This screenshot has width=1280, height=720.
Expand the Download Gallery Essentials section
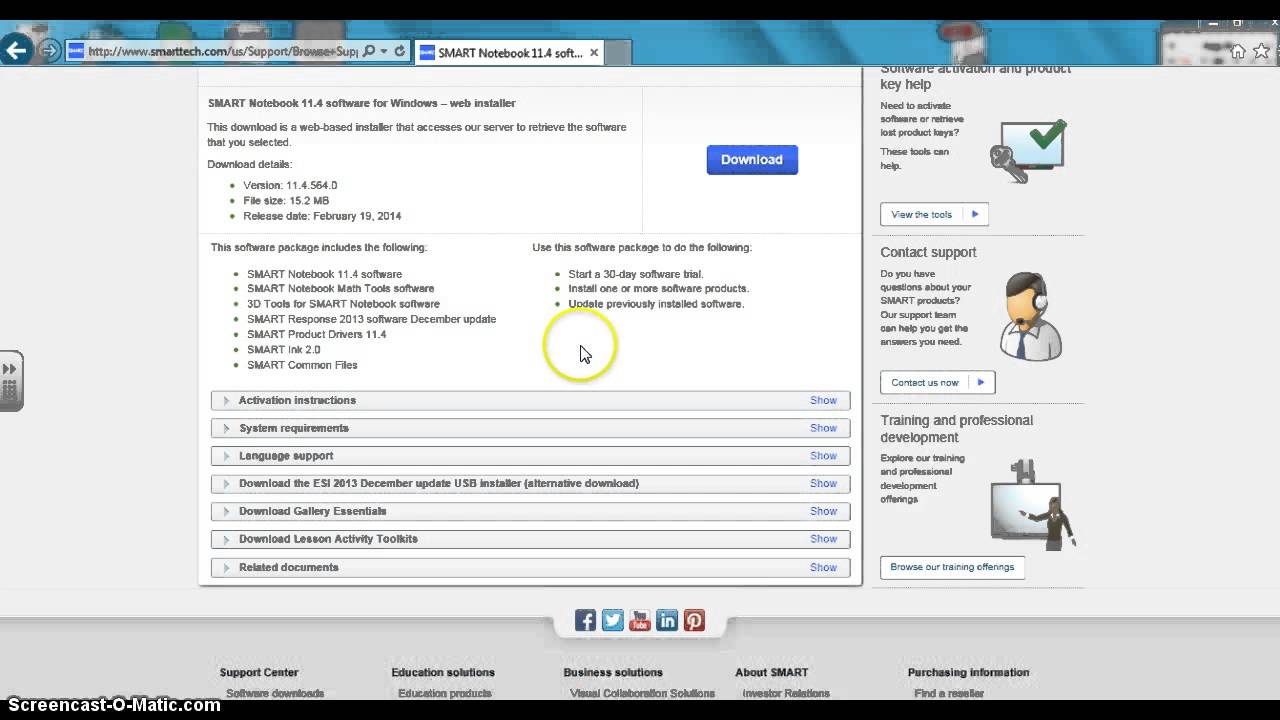point(530,511)
